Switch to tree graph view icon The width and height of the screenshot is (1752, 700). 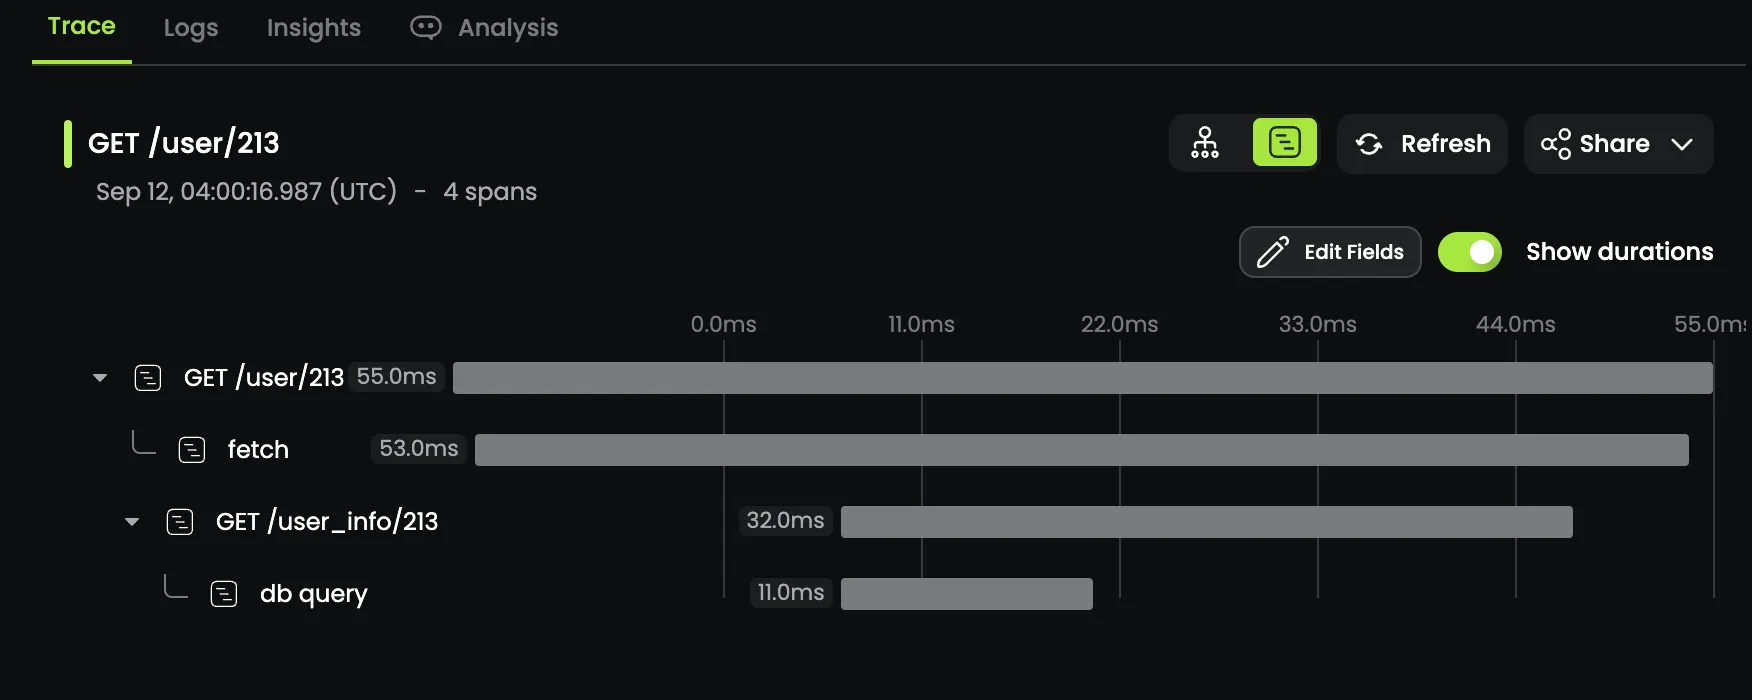coord(1205,143)
